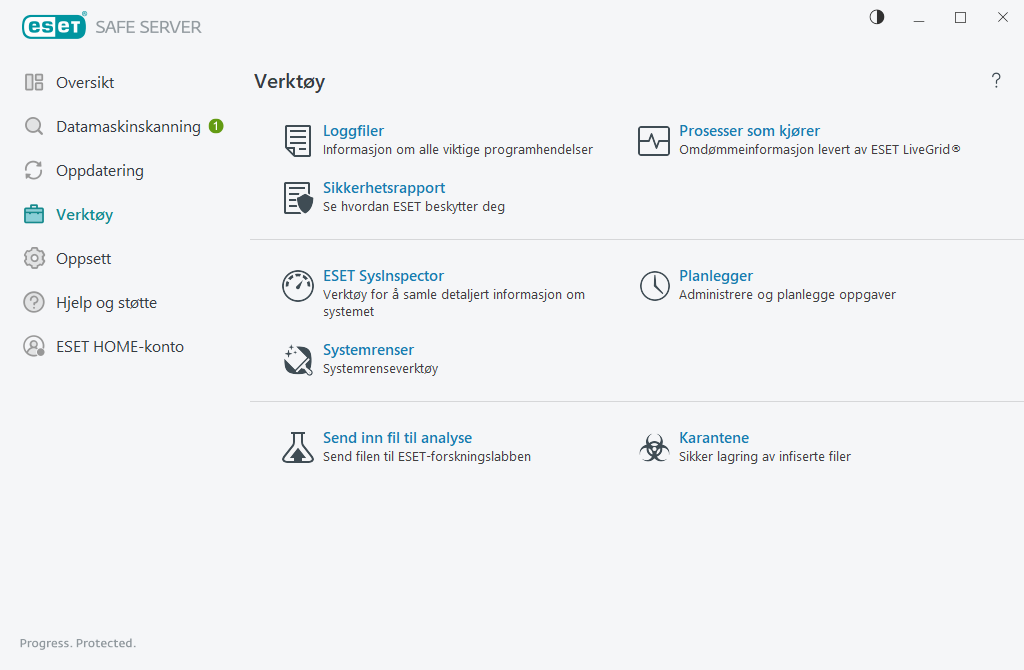Open ESET HOME-konto page
The width and height of the screenshot is (1024, 670).
119,347
